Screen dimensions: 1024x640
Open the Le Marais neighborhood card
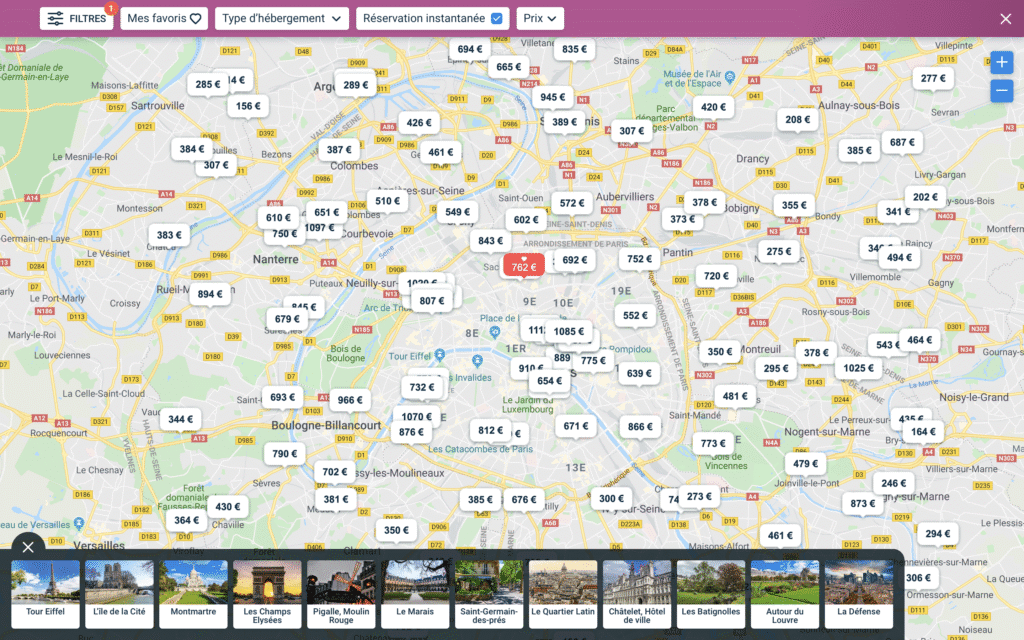pos(415,594)
